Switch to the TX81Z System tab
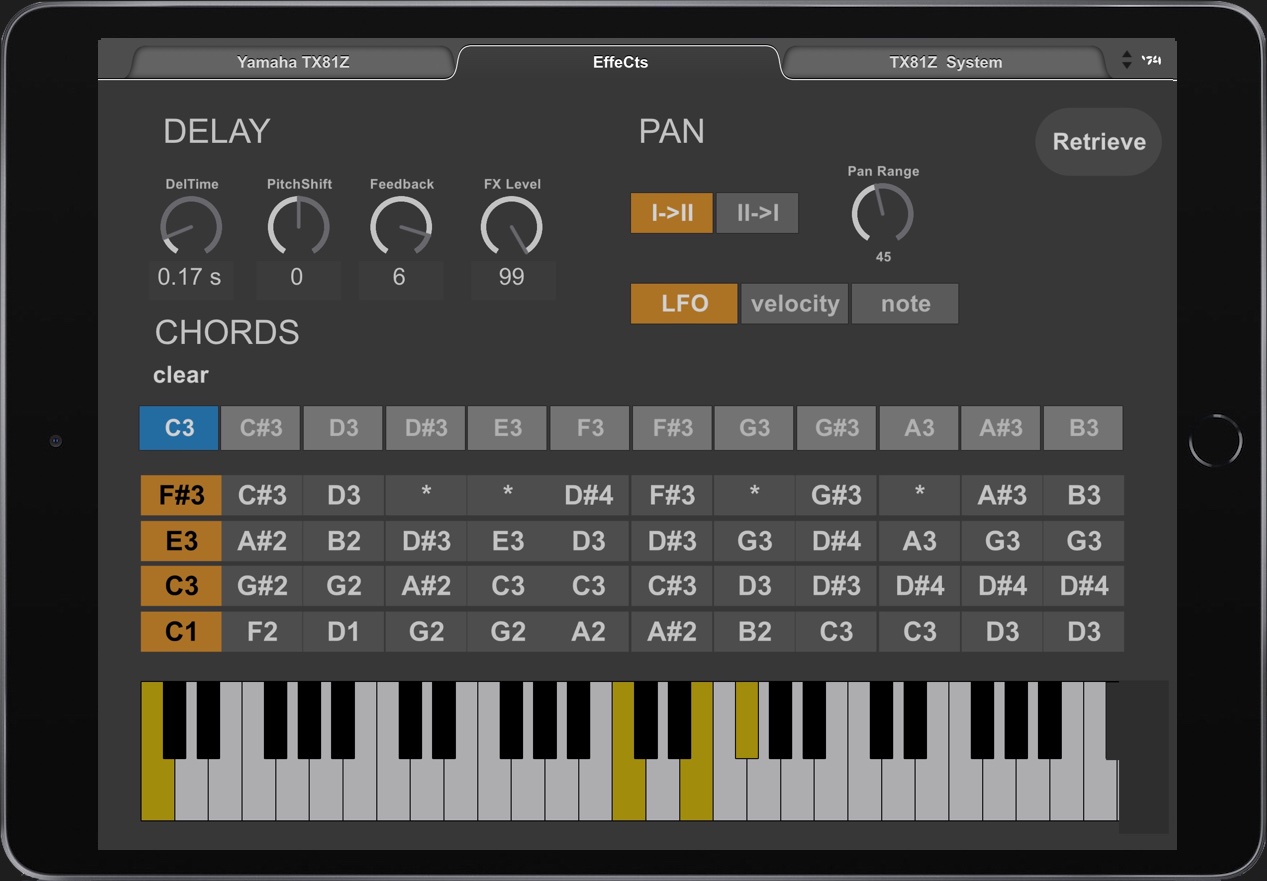This screenshot has width=1267, height=881. [x=945, y=62]
